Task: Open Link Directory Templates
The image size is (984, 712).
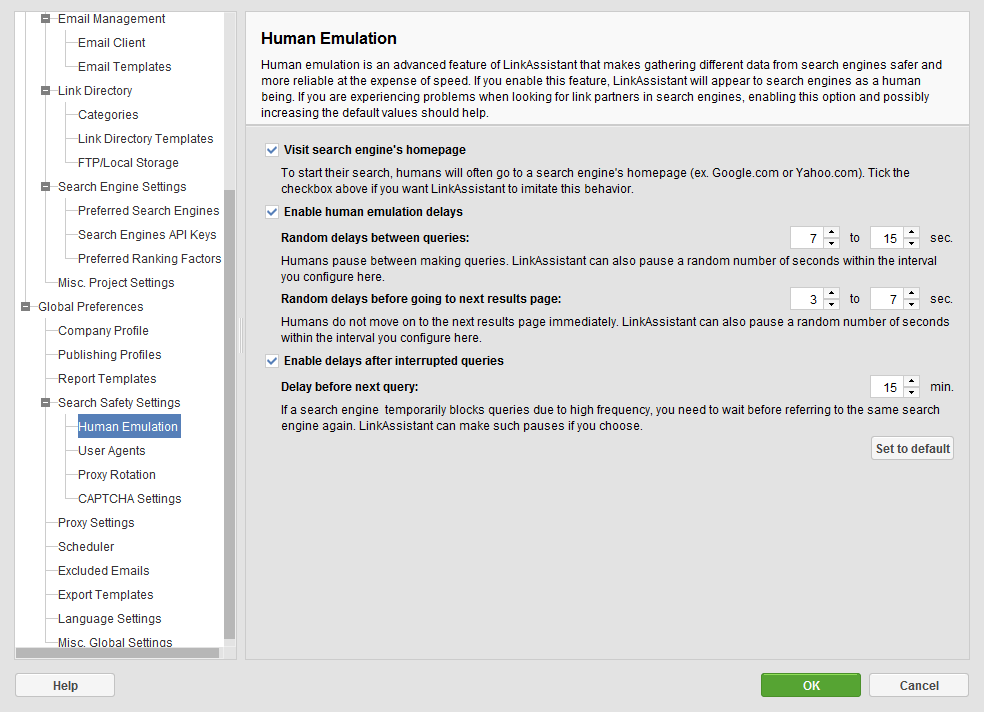Action: point(146,139)
